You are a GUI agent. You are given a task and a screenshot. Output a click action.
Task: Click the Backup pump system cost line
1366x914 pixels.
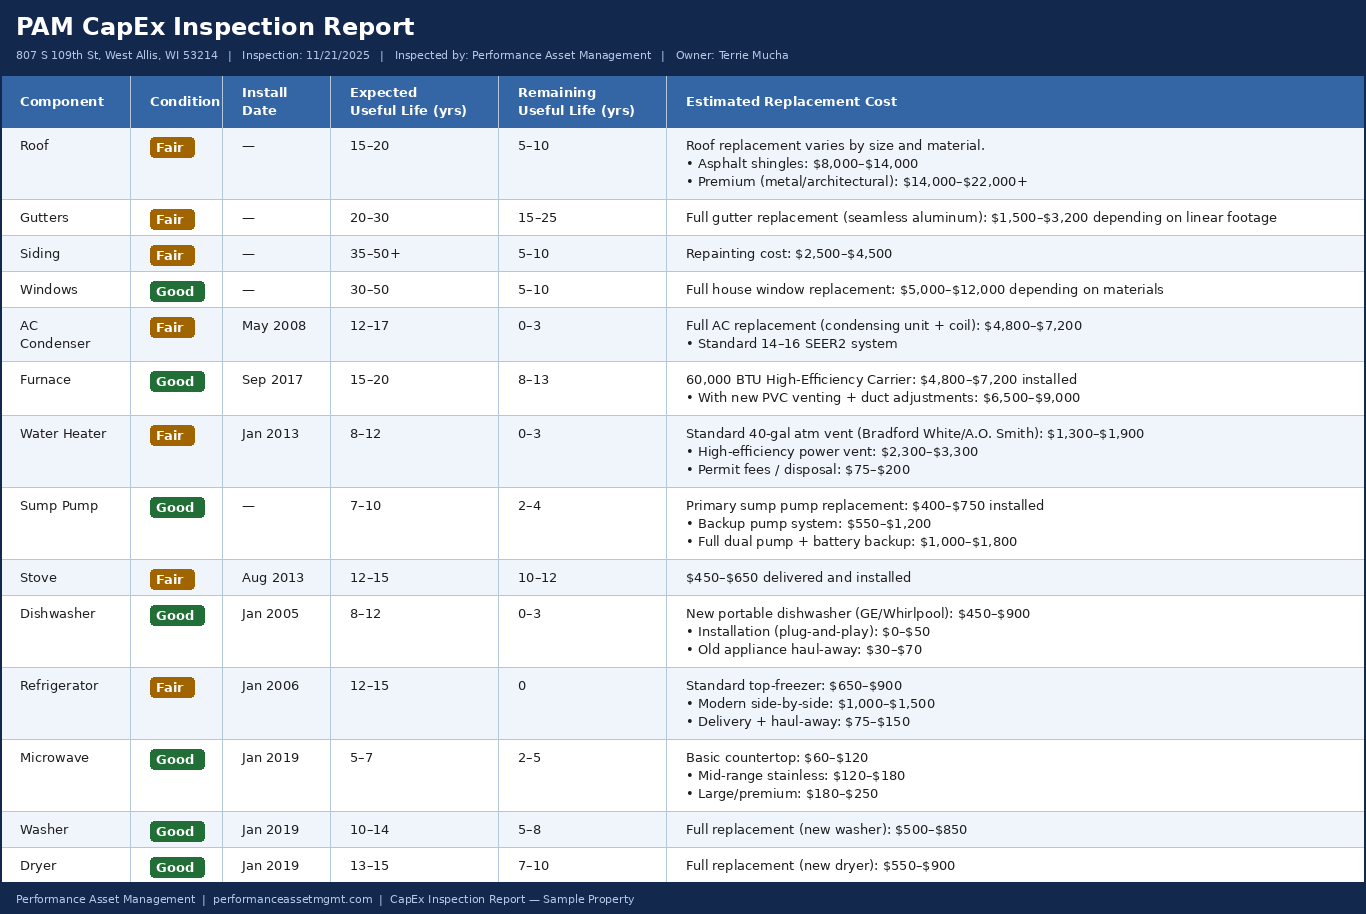tap(808, 524)
